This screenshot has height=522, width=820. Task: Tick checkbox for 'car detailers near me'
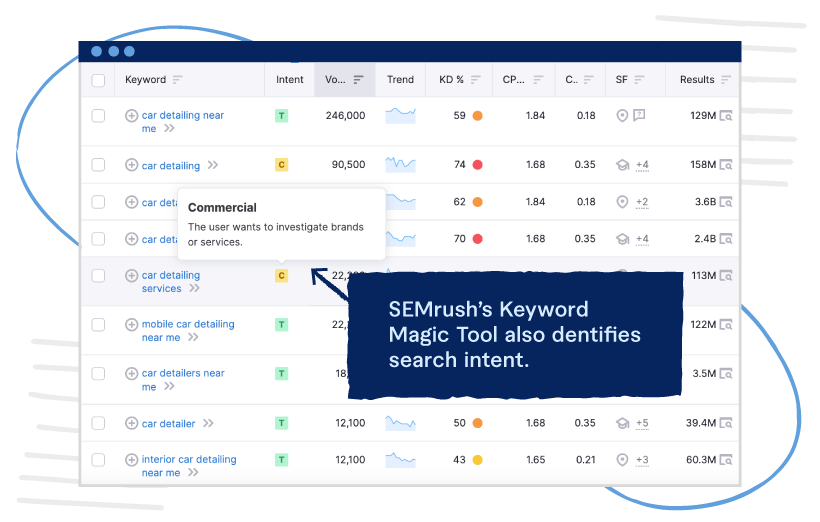click(98, 373)
